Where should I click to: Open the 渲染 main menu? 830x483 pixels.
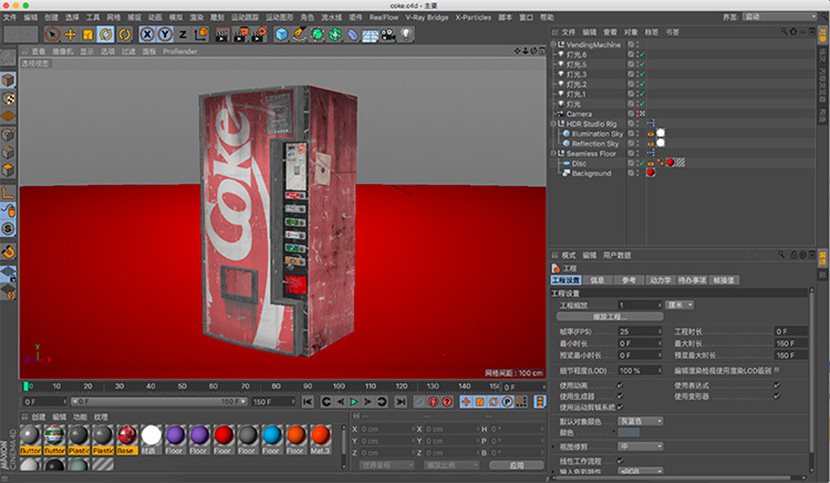click(196, 17)
